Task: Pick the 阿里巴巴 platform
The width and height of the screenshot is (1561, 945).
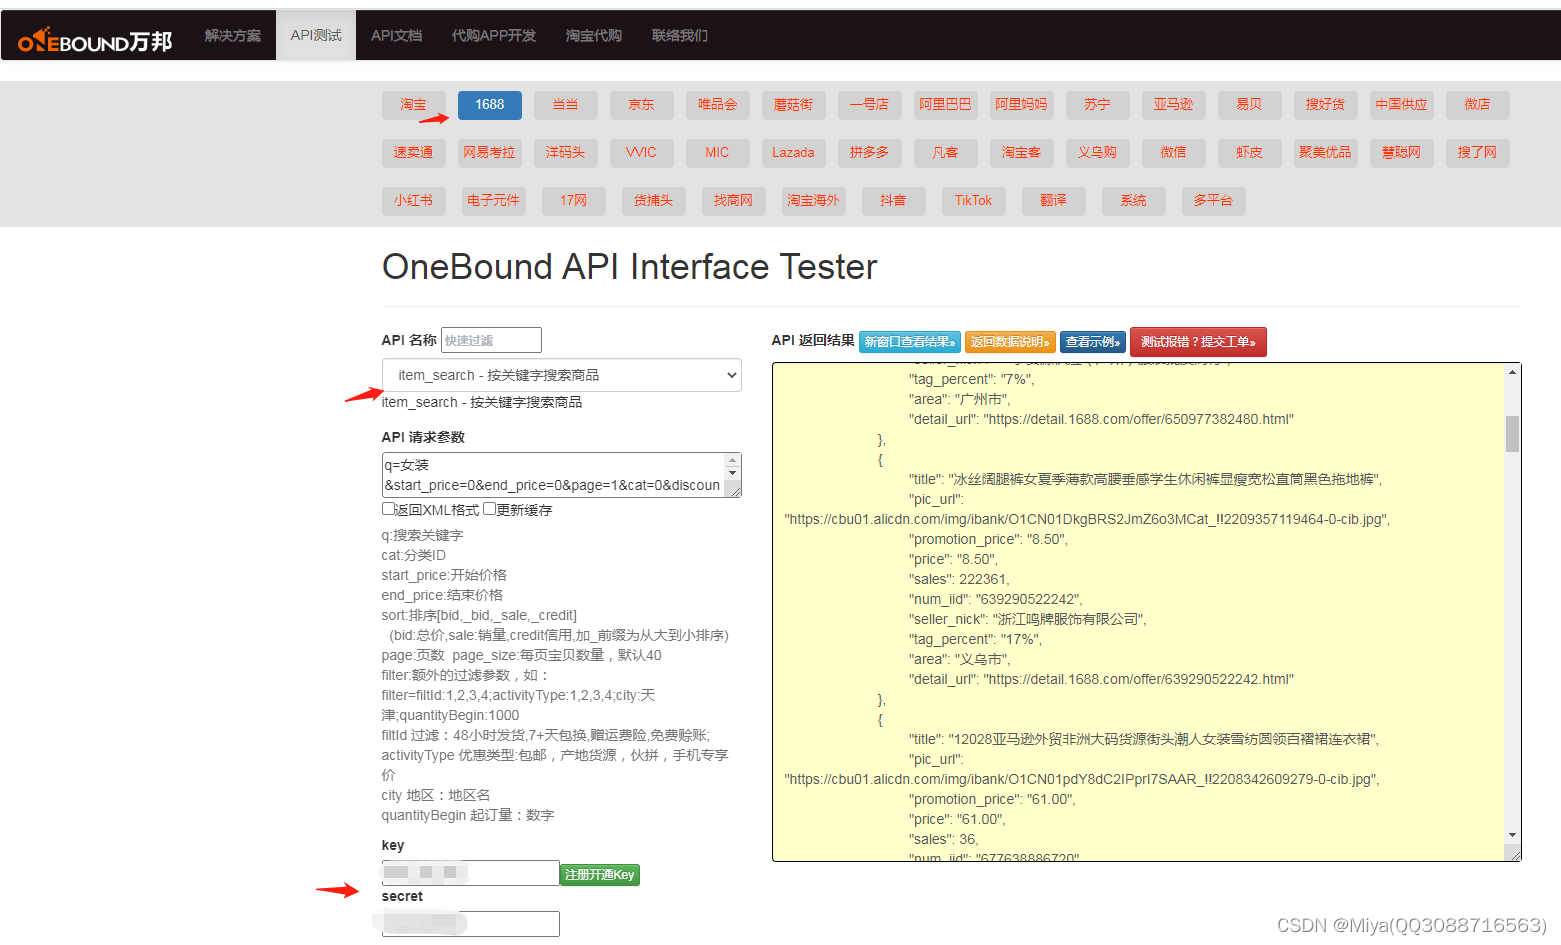Action: tap(946, 105)
